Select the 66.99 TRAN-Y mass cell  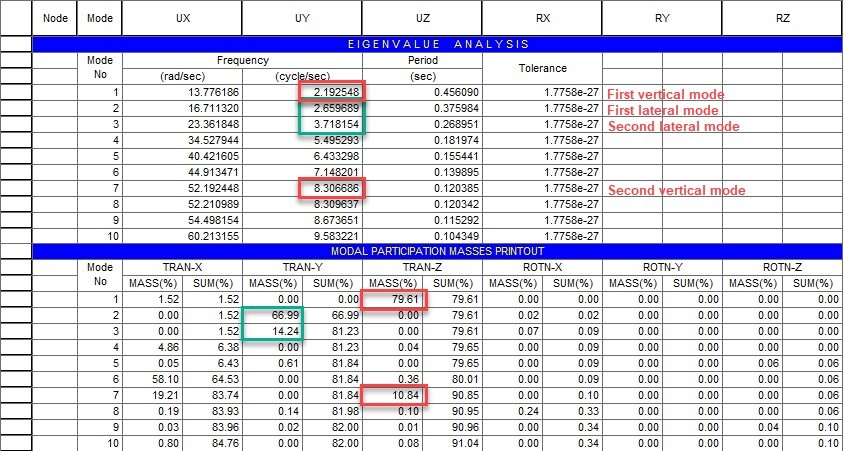[x=273, y=315]
